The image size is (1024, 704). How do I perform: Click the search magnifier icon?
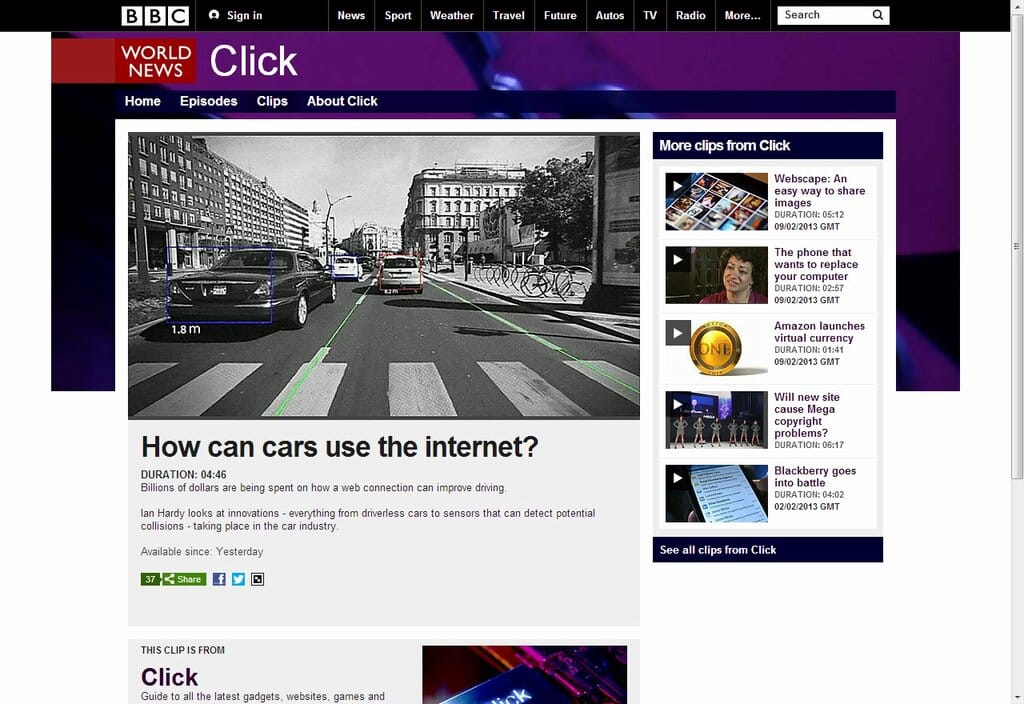click(878, 15)
